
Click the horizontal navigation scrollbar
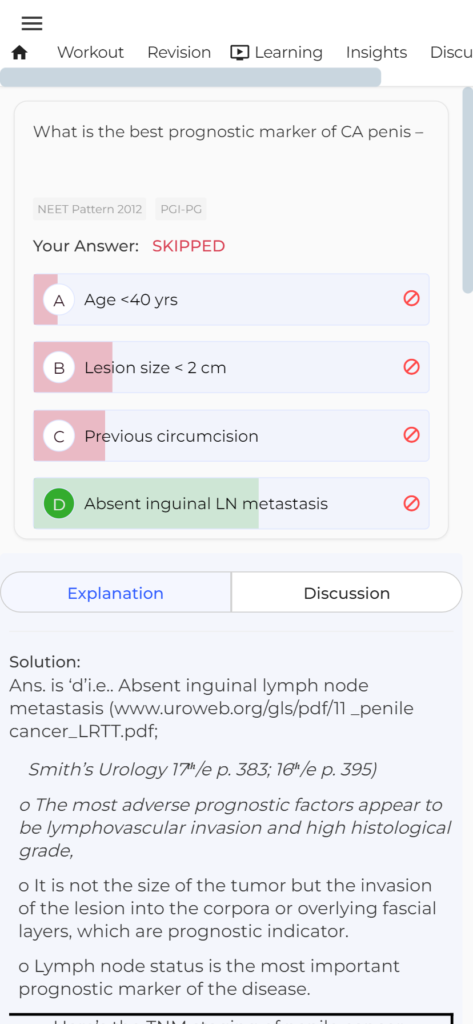pyautogui.click(x=190, y=77)
